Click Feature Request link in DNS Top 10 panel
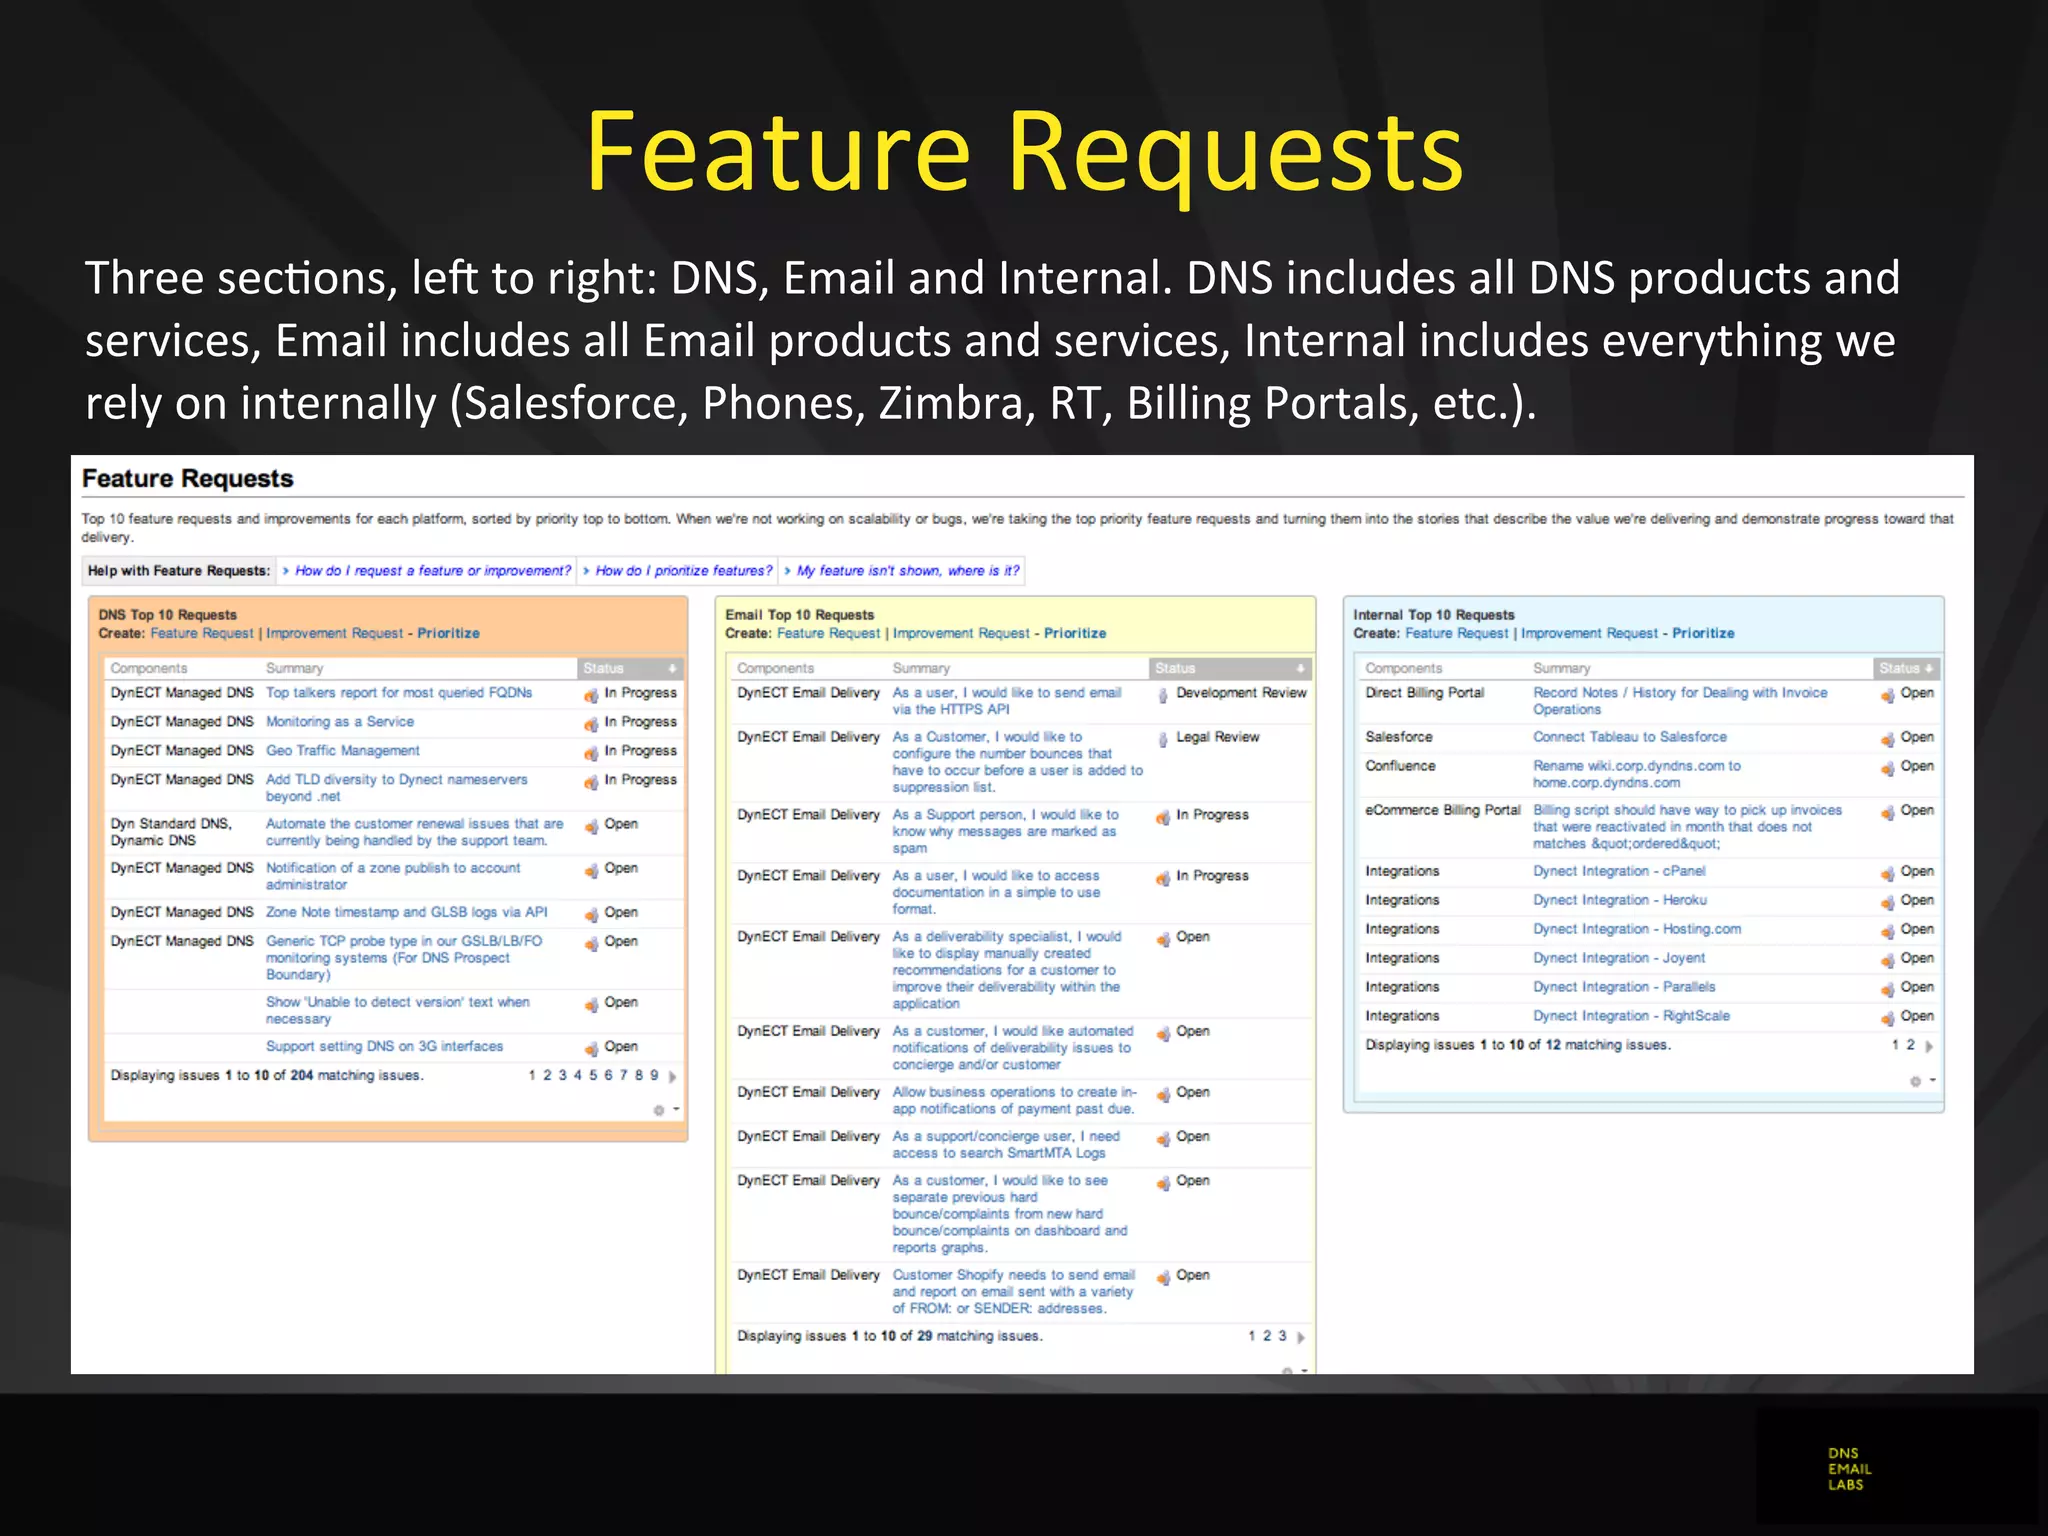2048x1536 pixels. coord(202,634)
